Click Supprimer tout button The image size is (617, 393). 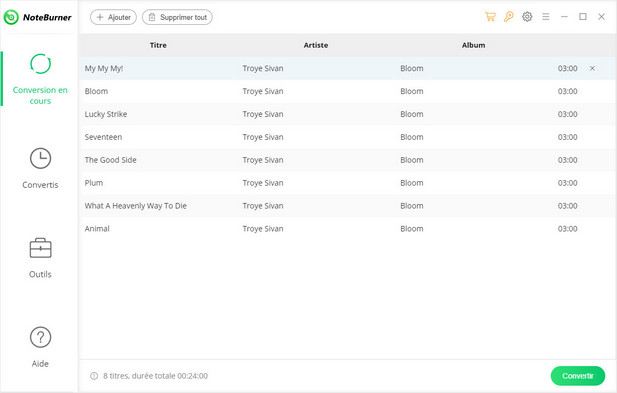[x=177, y=17]
